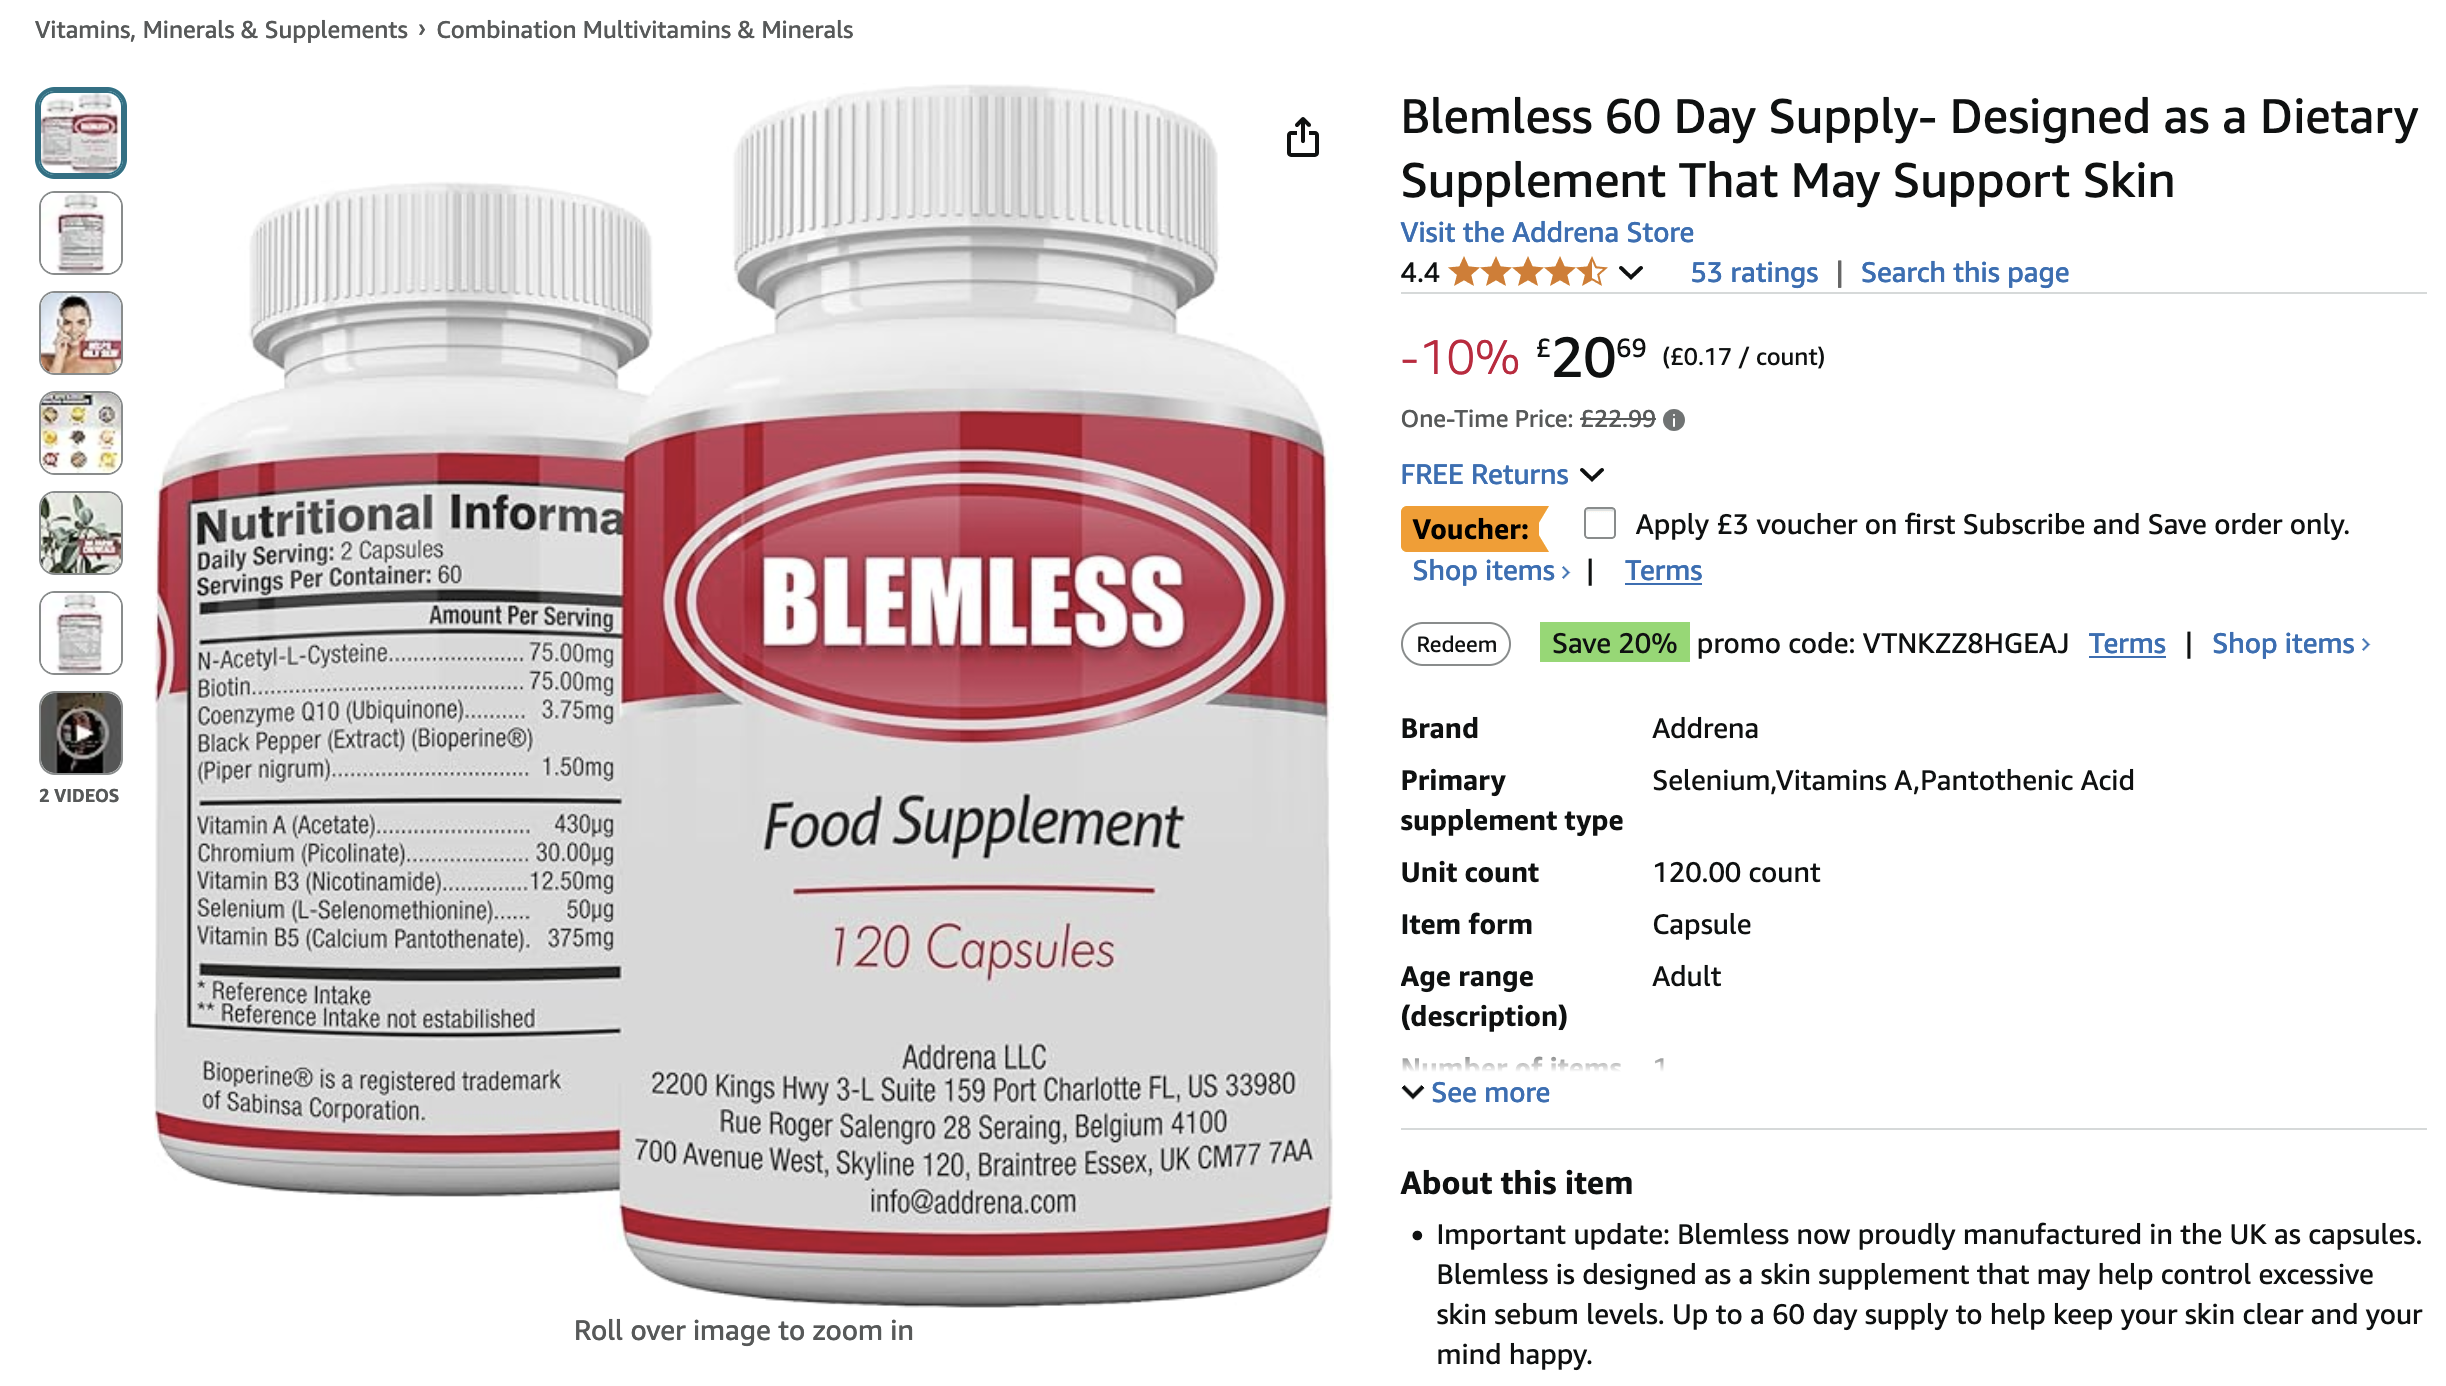Open the 53 ratings link
Screen dimensions: 2446x1386
pos(1753,272)
